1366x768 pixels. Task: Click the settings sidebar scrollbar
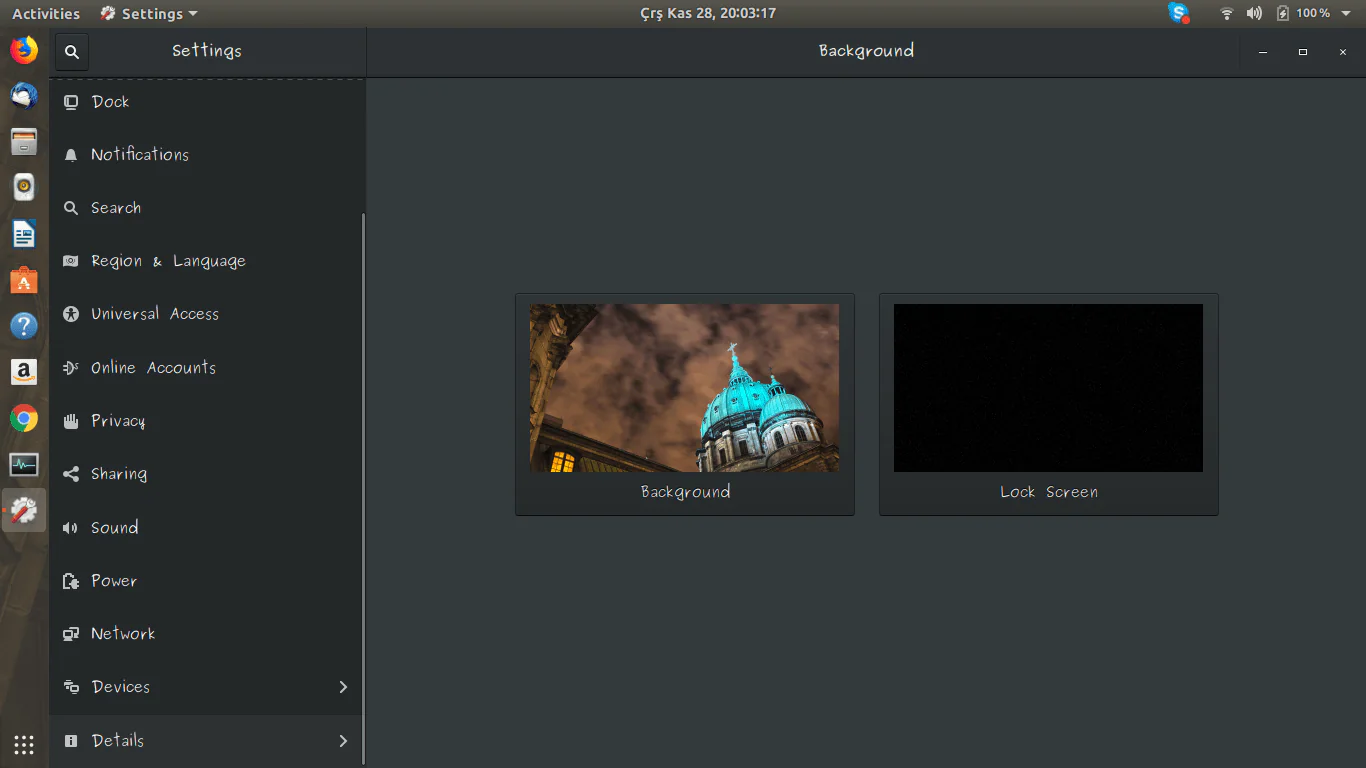pos(363,488)
